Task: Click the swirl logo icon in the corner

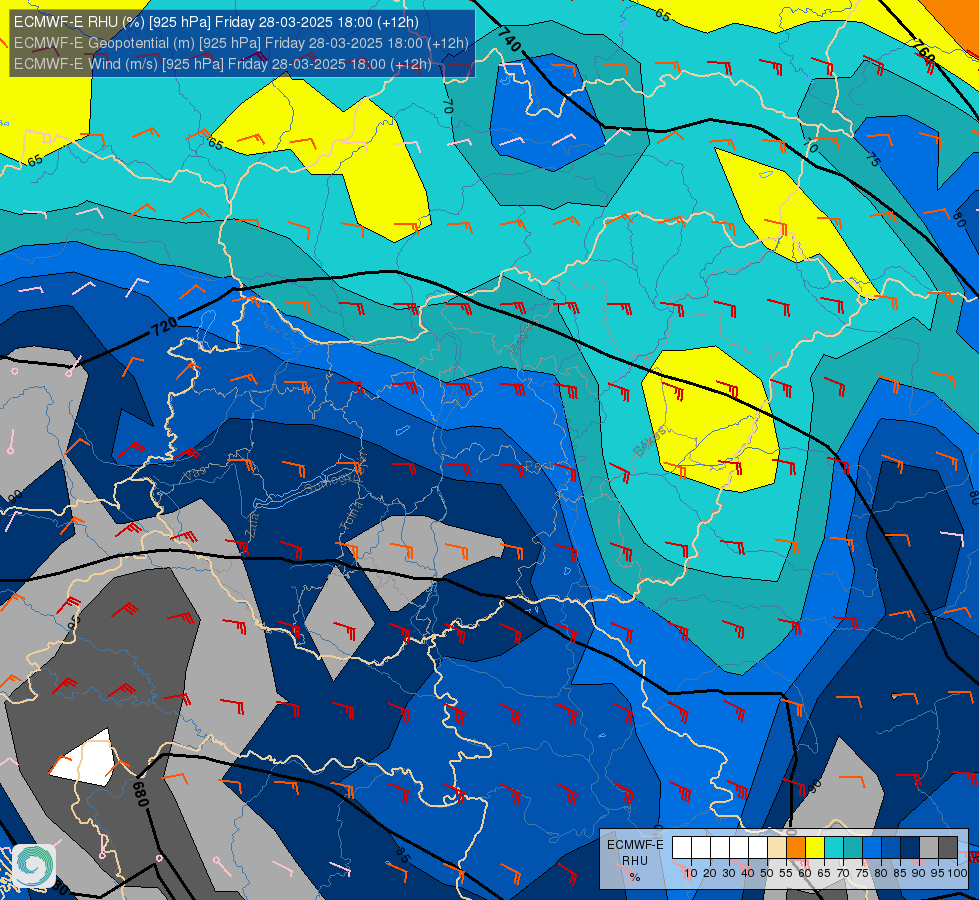Action: 34,866
